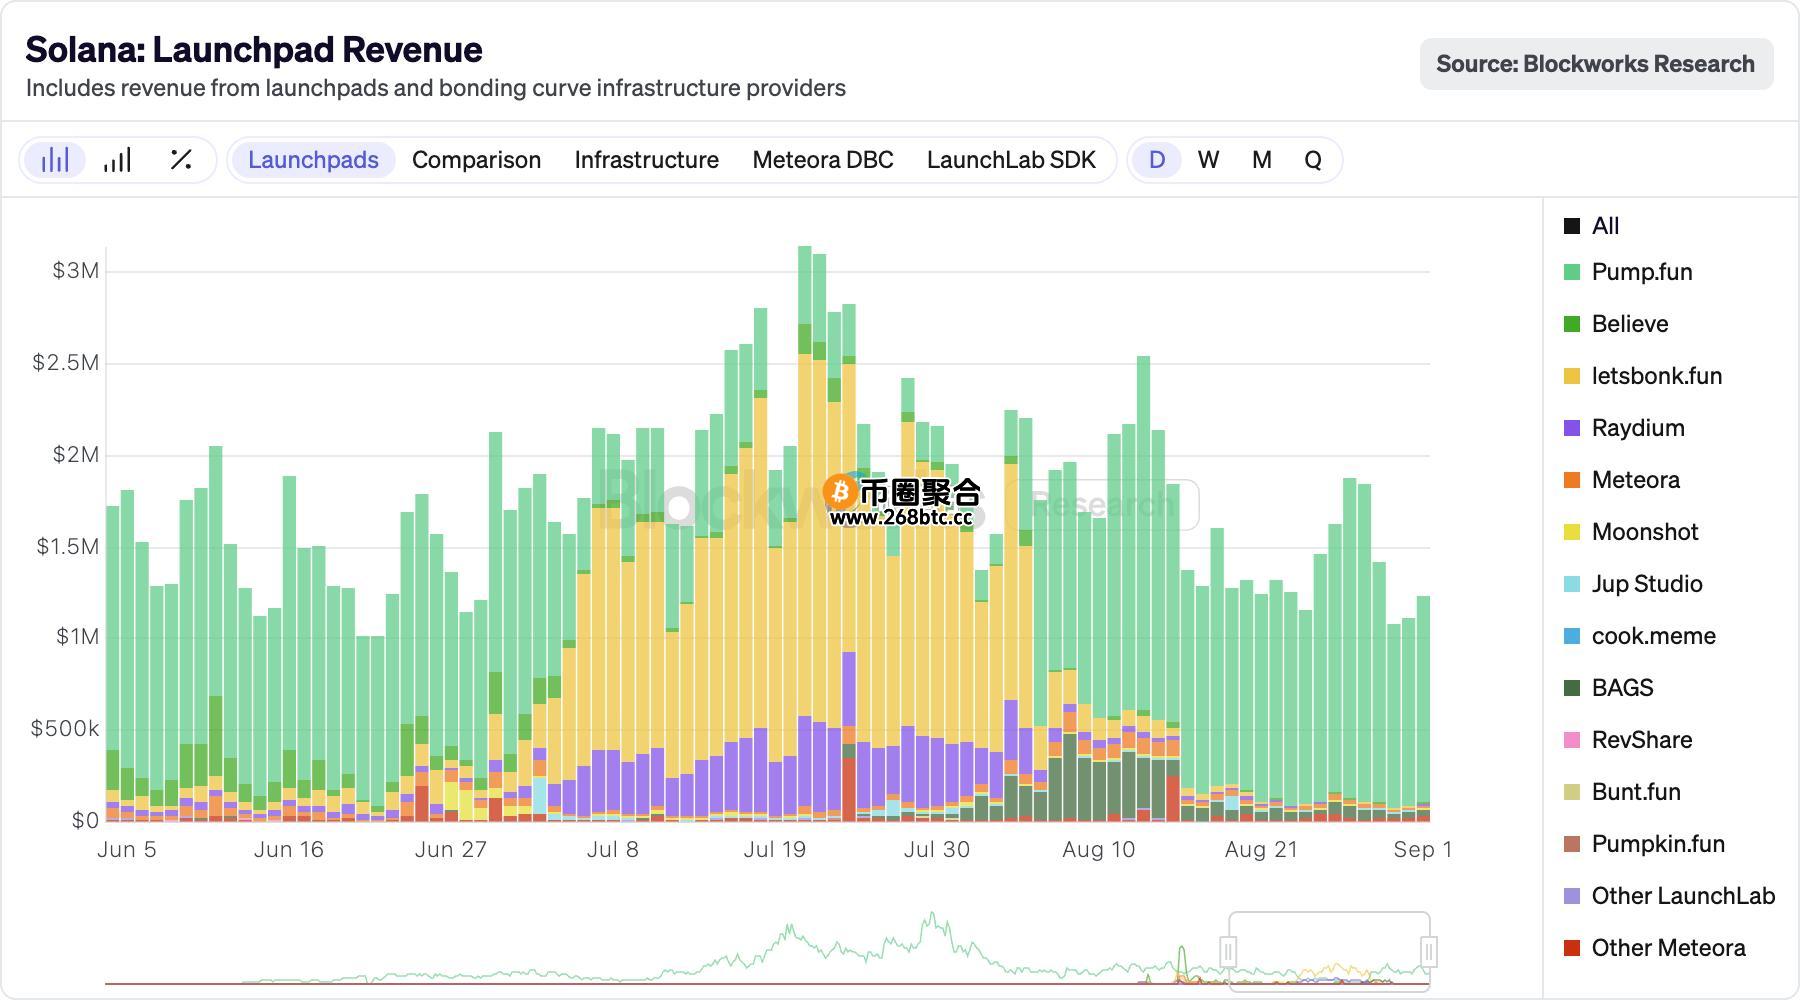Click the $500k y-axis label
Image resolution: width=1800 pixels, height=1000 pixels.
pos(65,729)
